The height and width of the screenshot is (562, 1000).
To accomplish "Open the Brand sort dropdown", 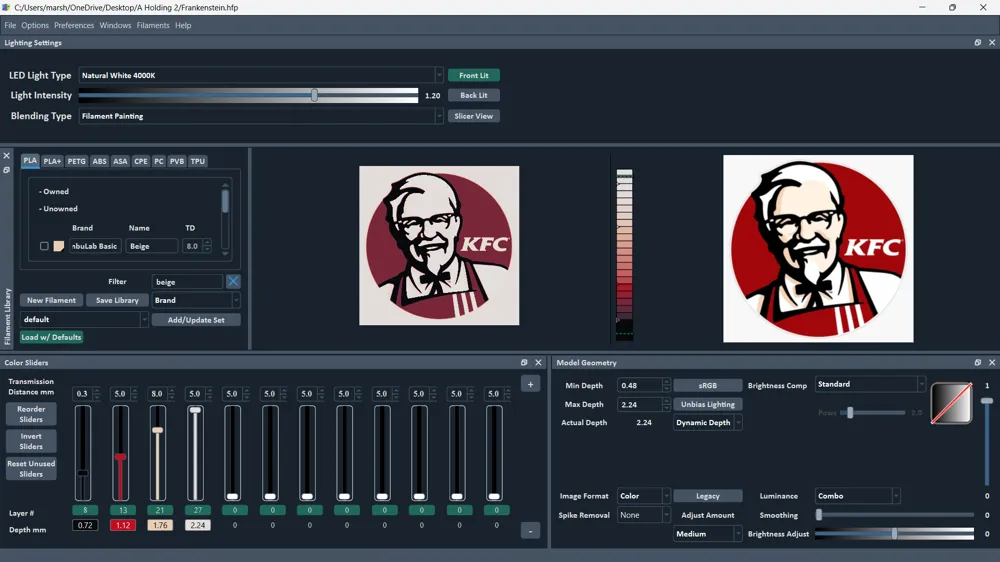I will (x=196, y=300).
